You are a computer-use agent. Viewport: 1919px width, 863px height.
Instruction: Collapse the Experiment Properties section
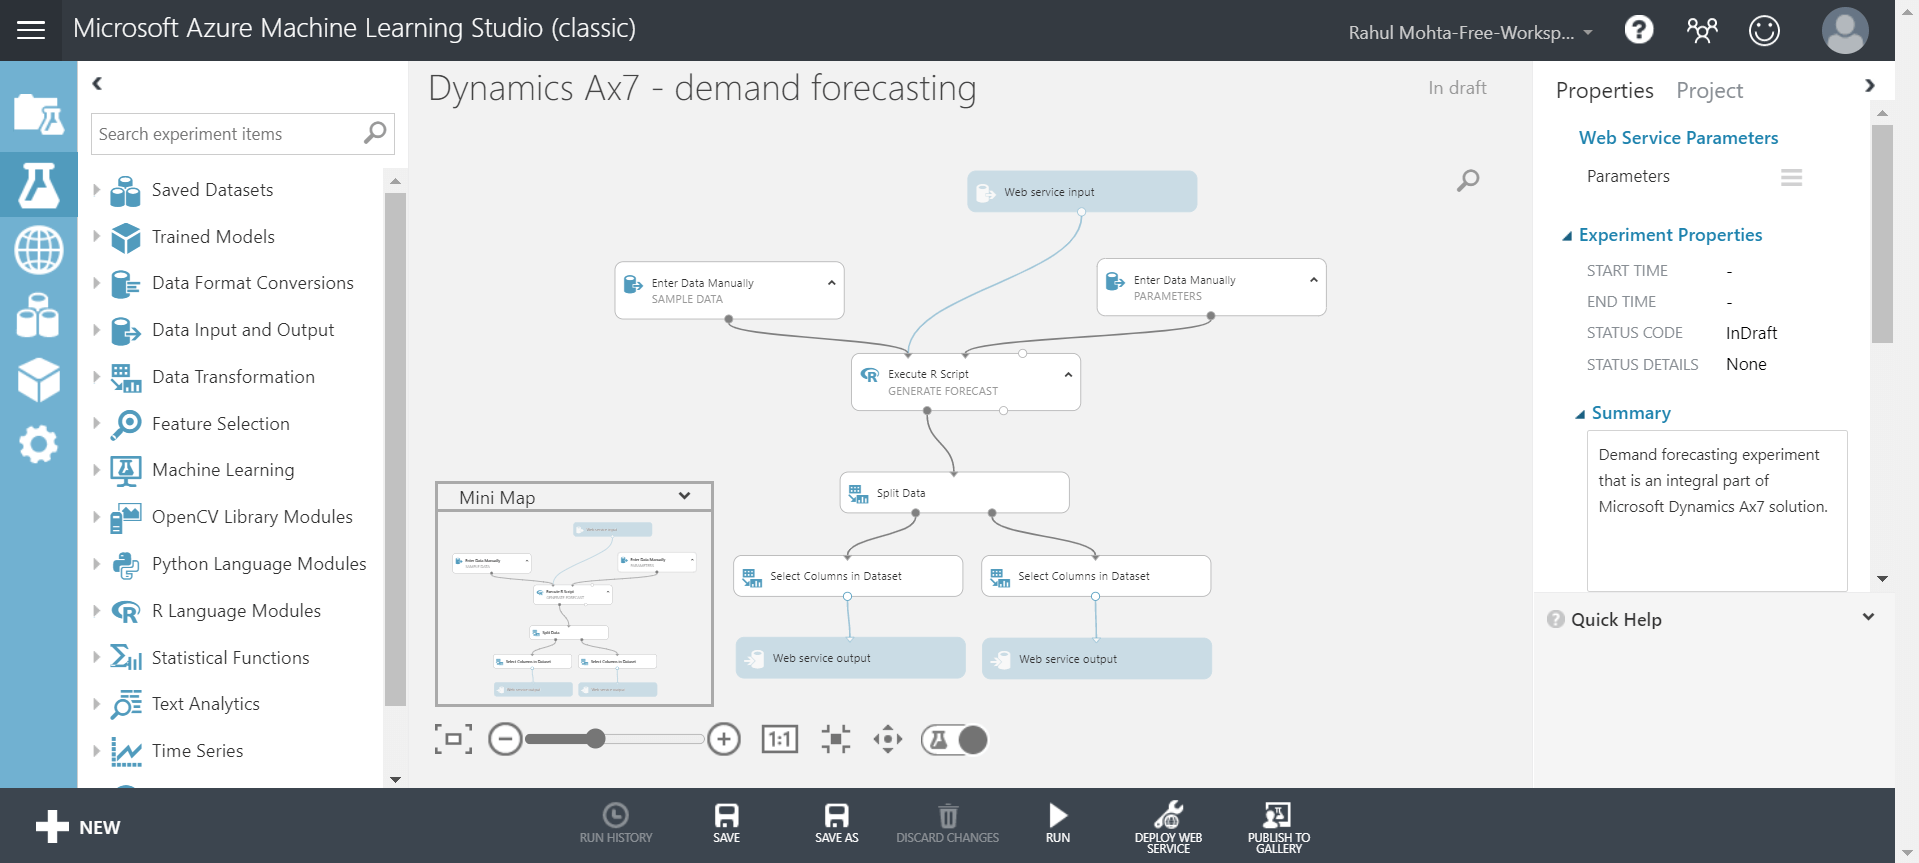(1567, 236)
